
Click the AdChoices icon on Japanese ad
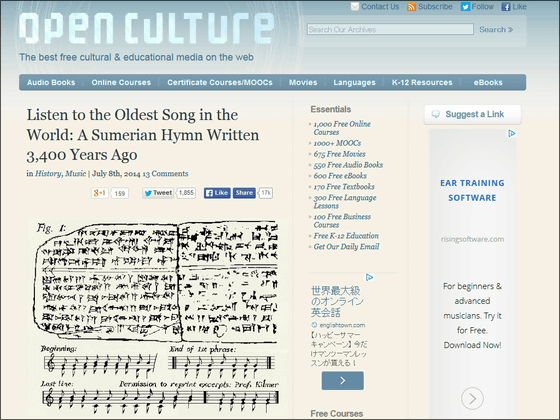(x=370, y=278)
